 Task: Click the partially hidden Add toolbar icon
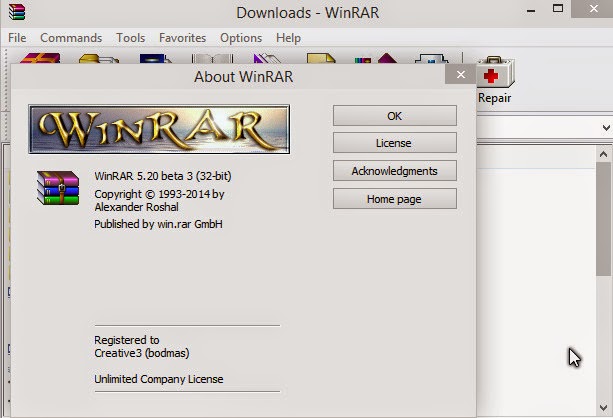[40, 59]
